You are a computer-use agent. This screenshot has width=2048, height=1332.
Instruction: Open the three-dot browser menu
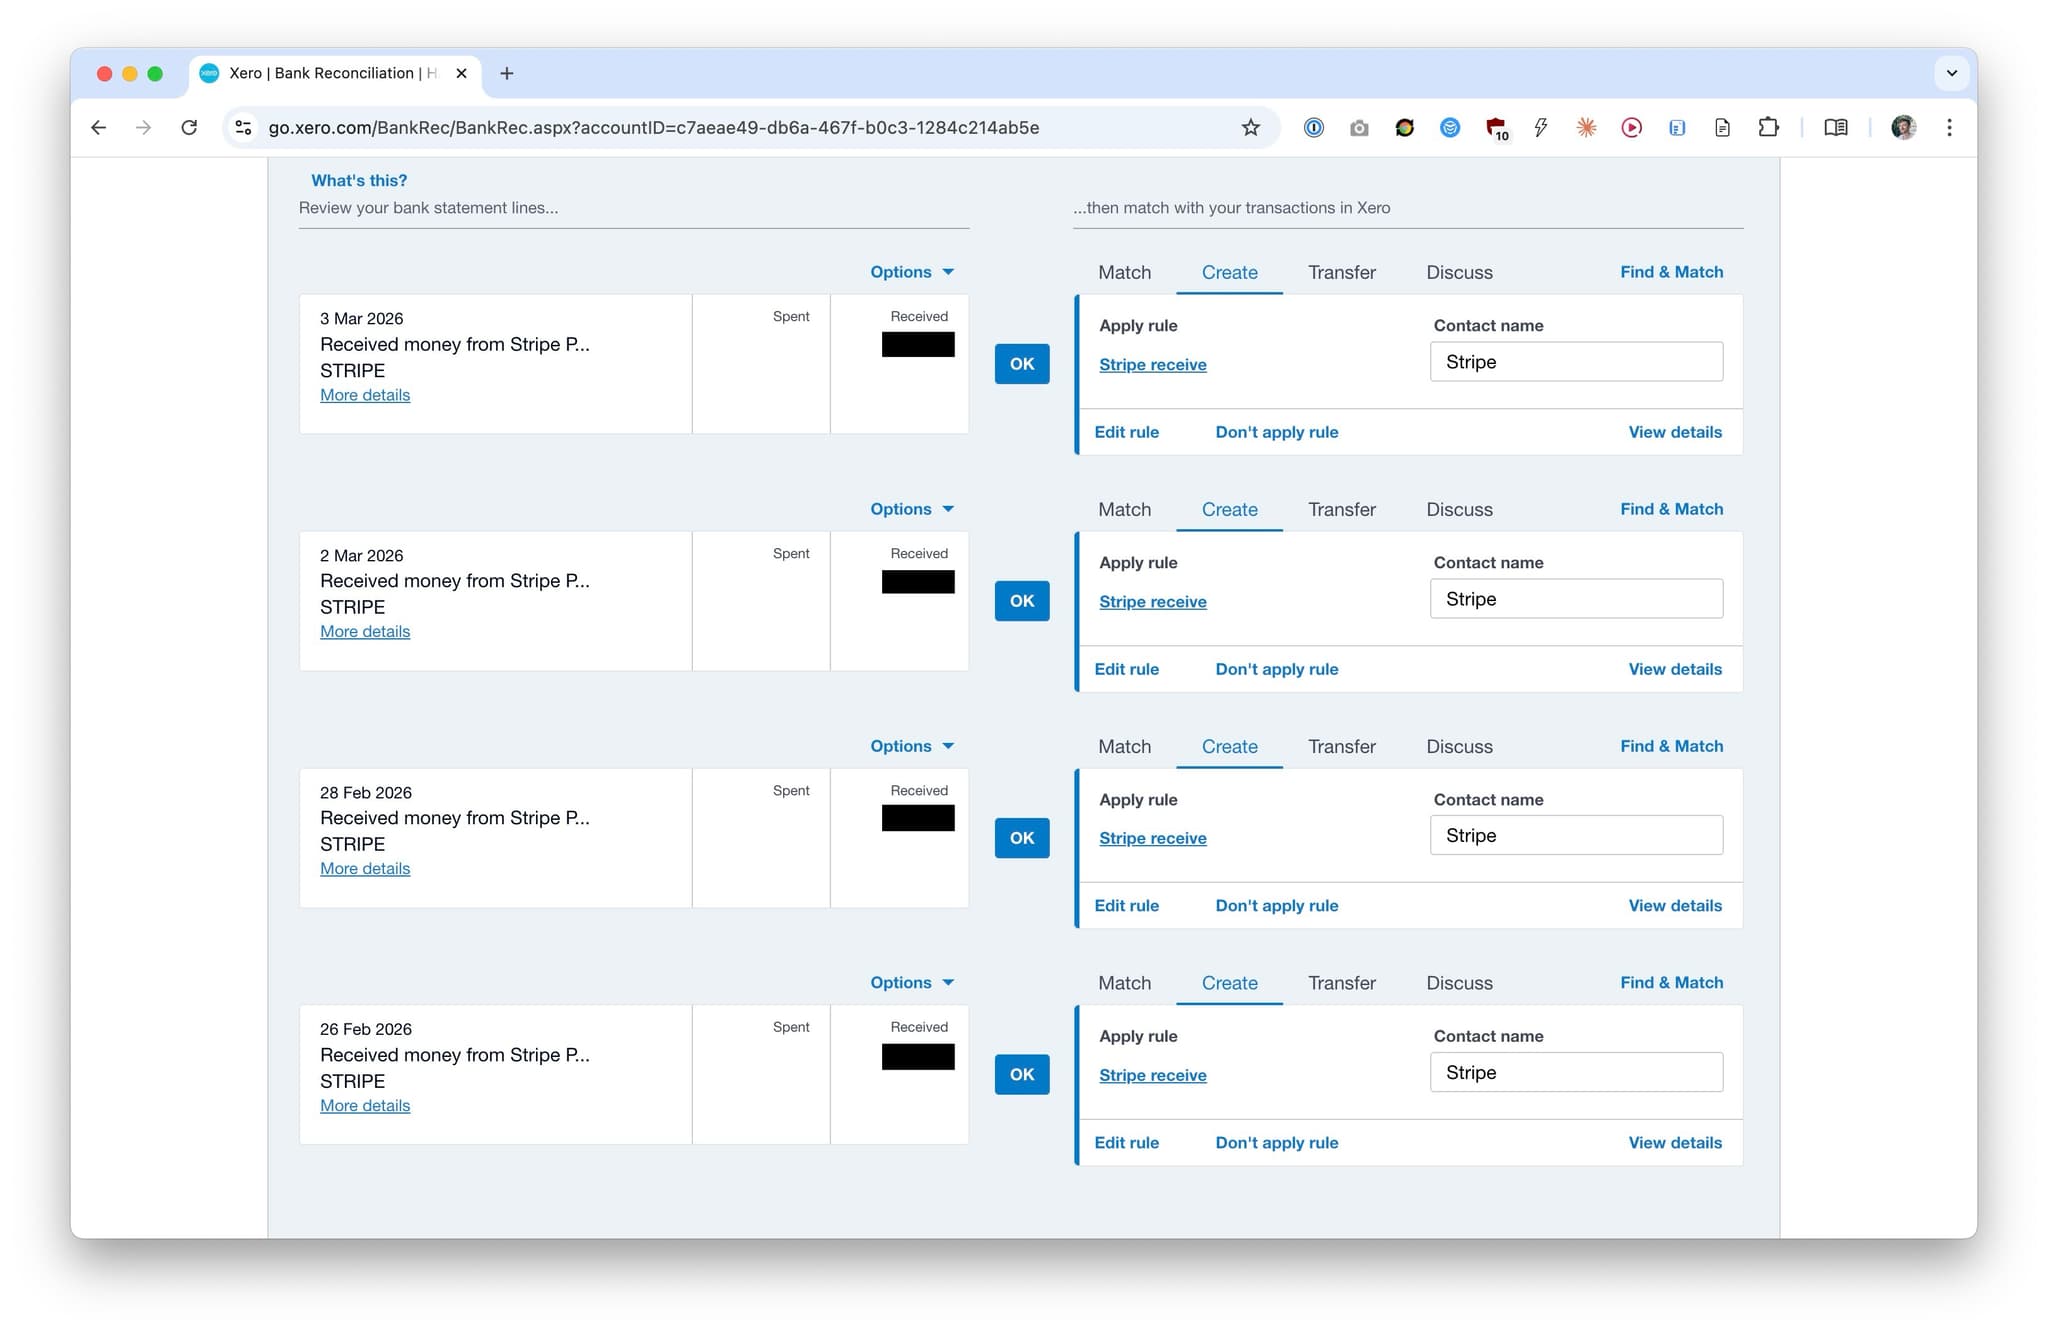[x=1949, y=127]
